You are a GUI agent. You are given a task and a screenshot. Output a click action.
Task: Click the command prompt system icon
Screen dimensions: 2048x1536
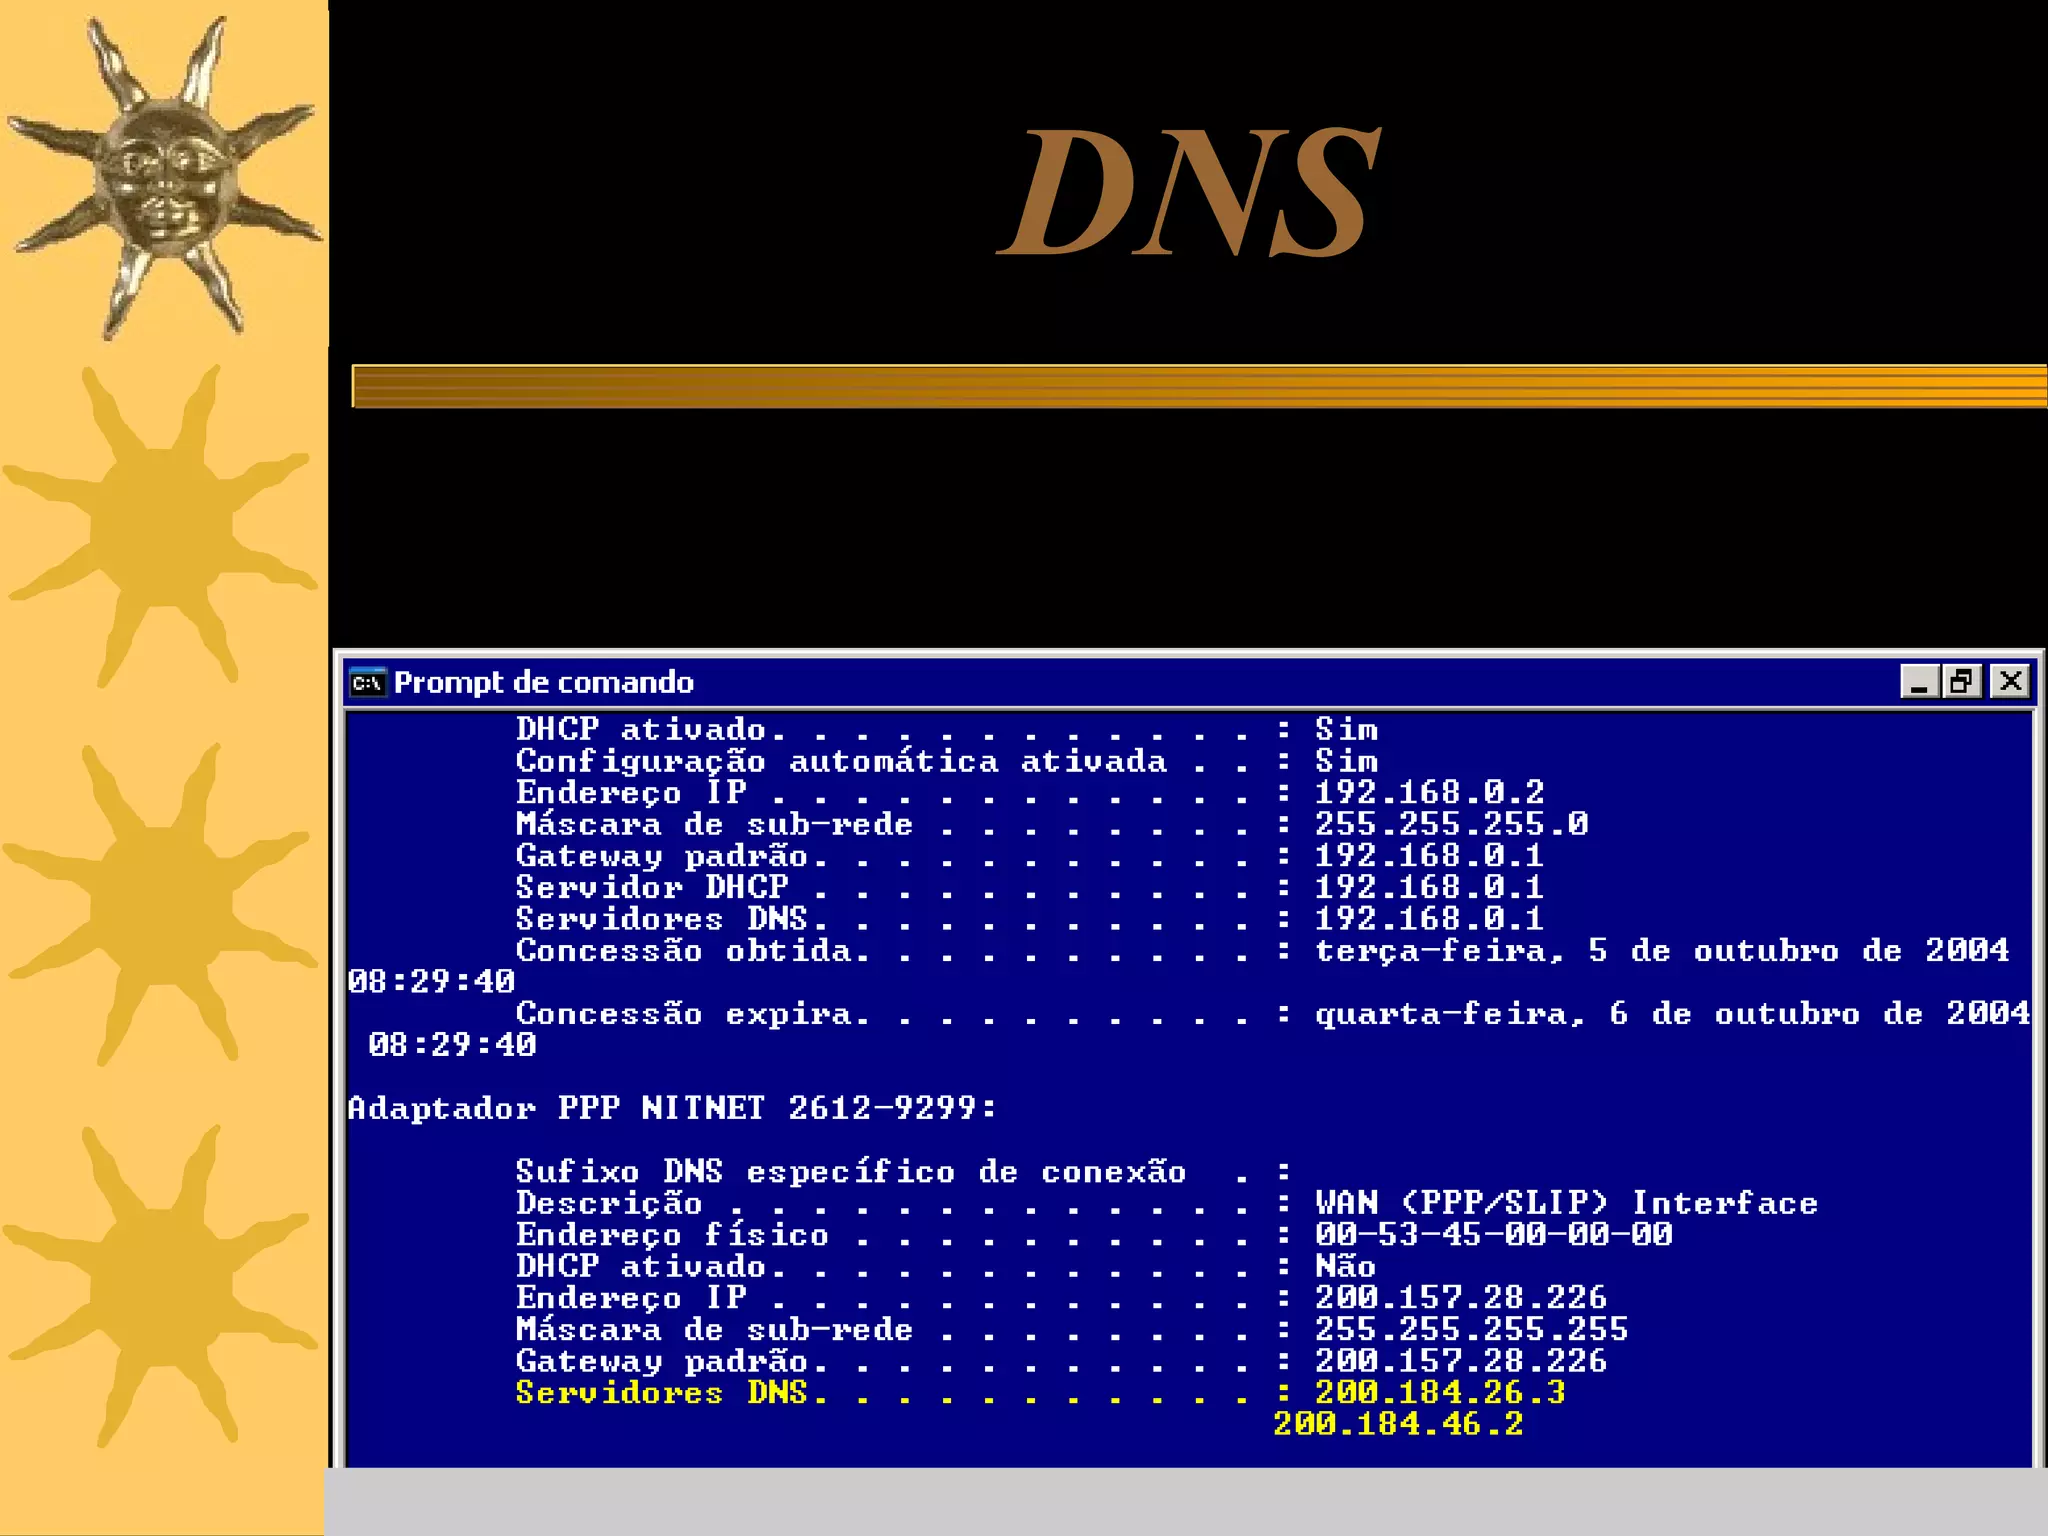(x=367, y=682)
